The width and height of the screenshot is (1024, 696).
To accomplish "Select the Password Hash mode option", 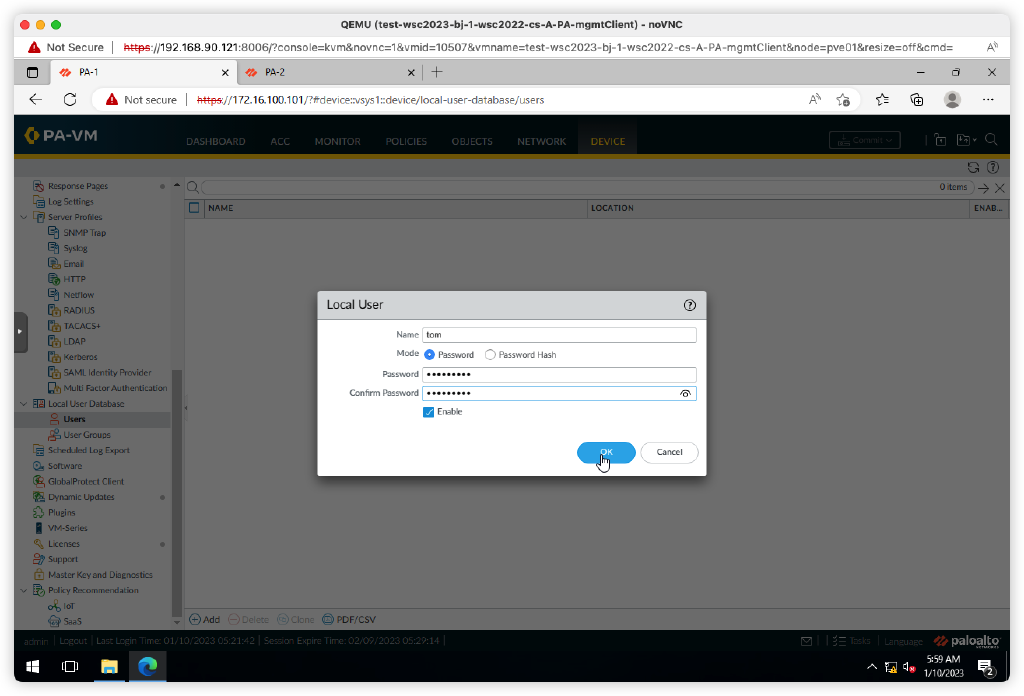I will click(490, 354).
